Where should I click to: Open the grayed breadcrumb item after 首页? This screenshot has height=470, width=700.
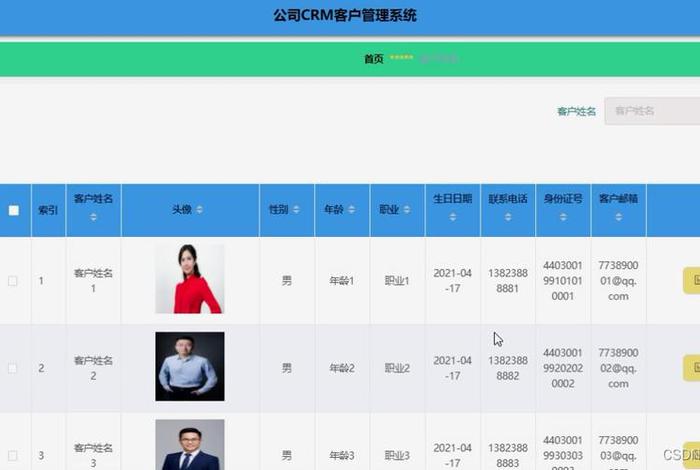click(x=438, y=59)
